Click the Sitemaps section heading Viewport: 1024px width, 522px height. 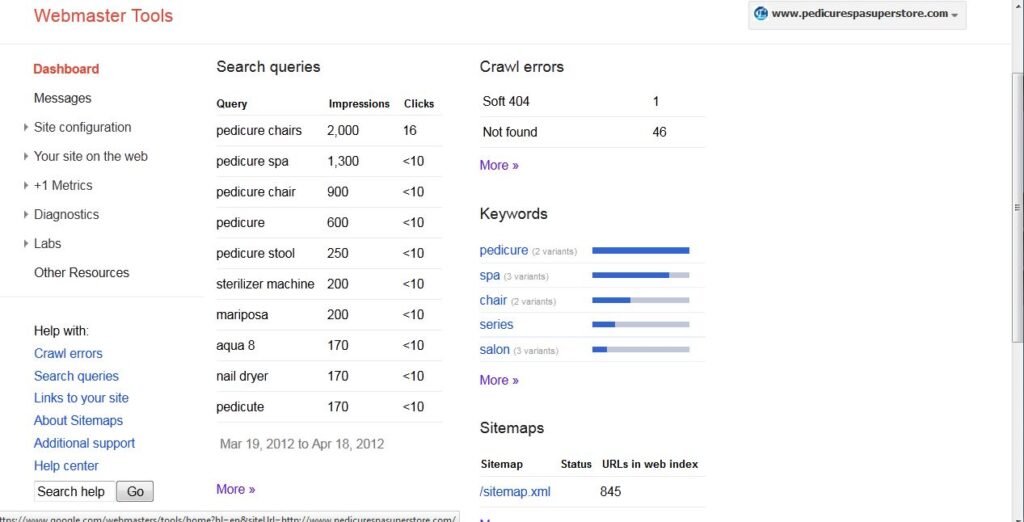pos(512,429)
